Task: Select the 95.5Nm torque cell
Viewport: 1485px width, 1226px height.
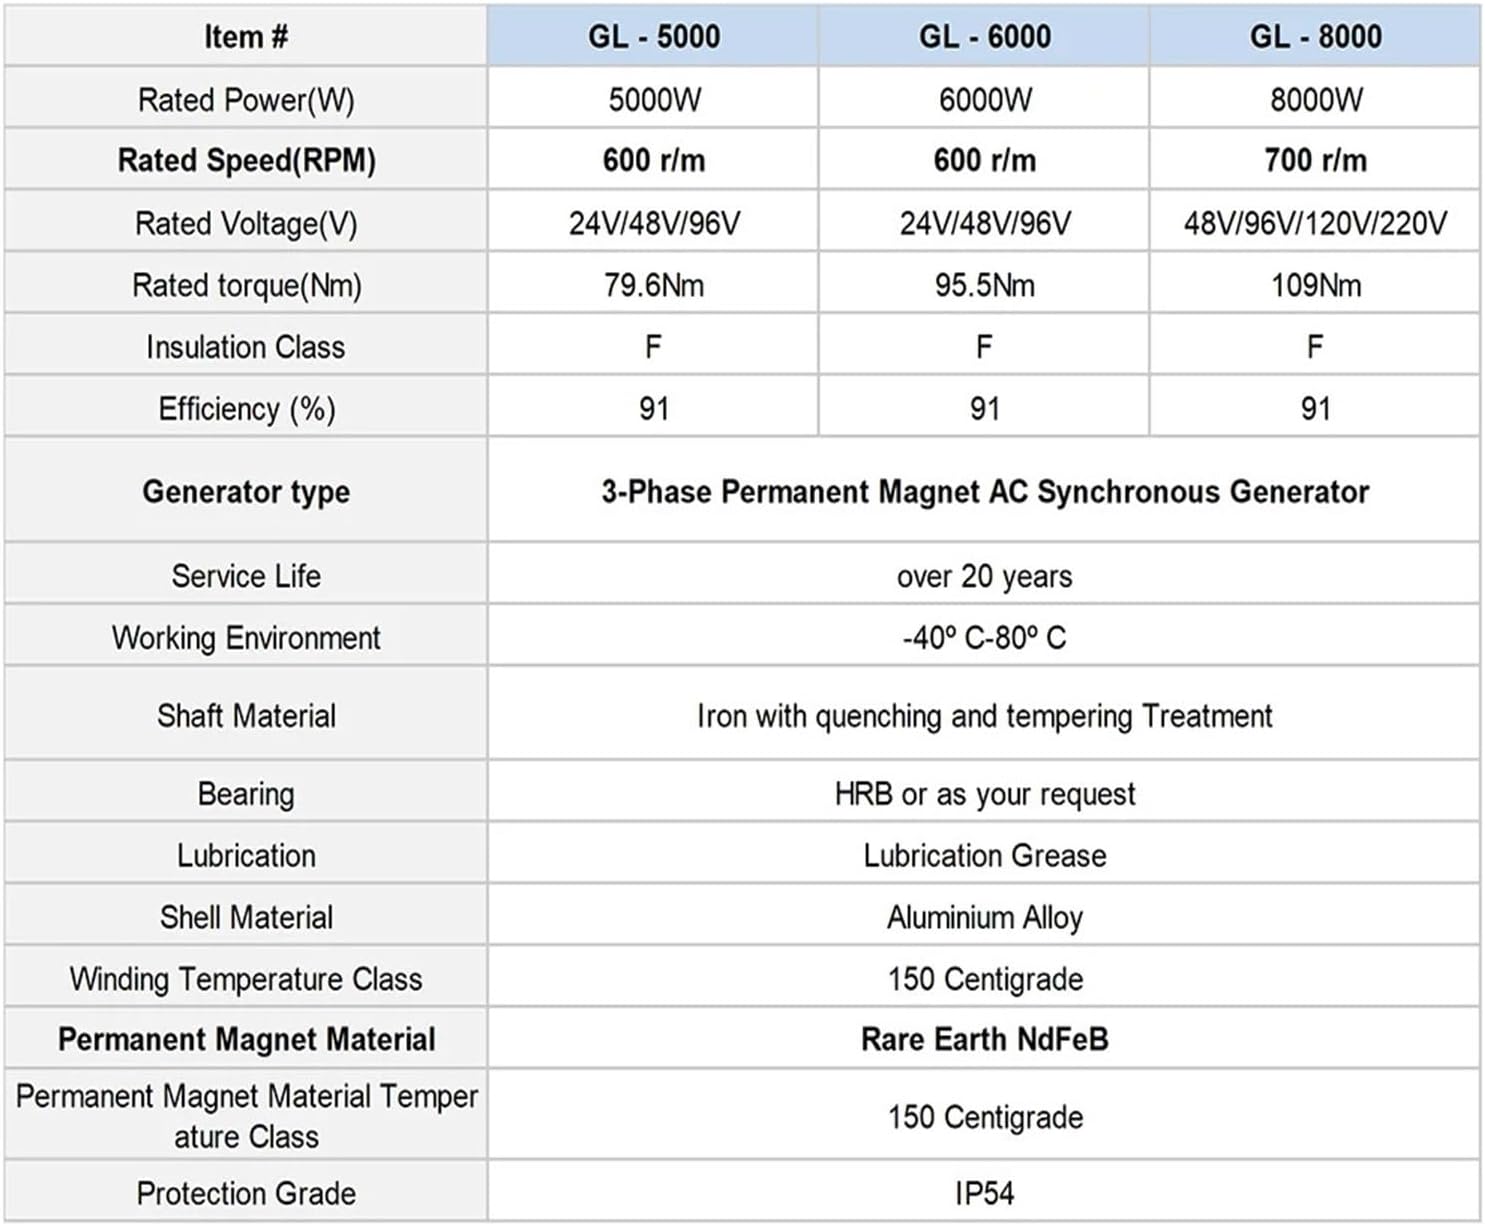Action: coord(984,285)
